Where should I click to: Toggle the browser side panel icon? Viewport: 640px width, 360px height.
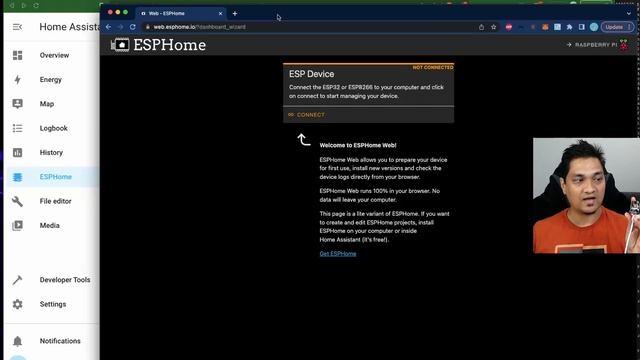click(x=582, y=27)
